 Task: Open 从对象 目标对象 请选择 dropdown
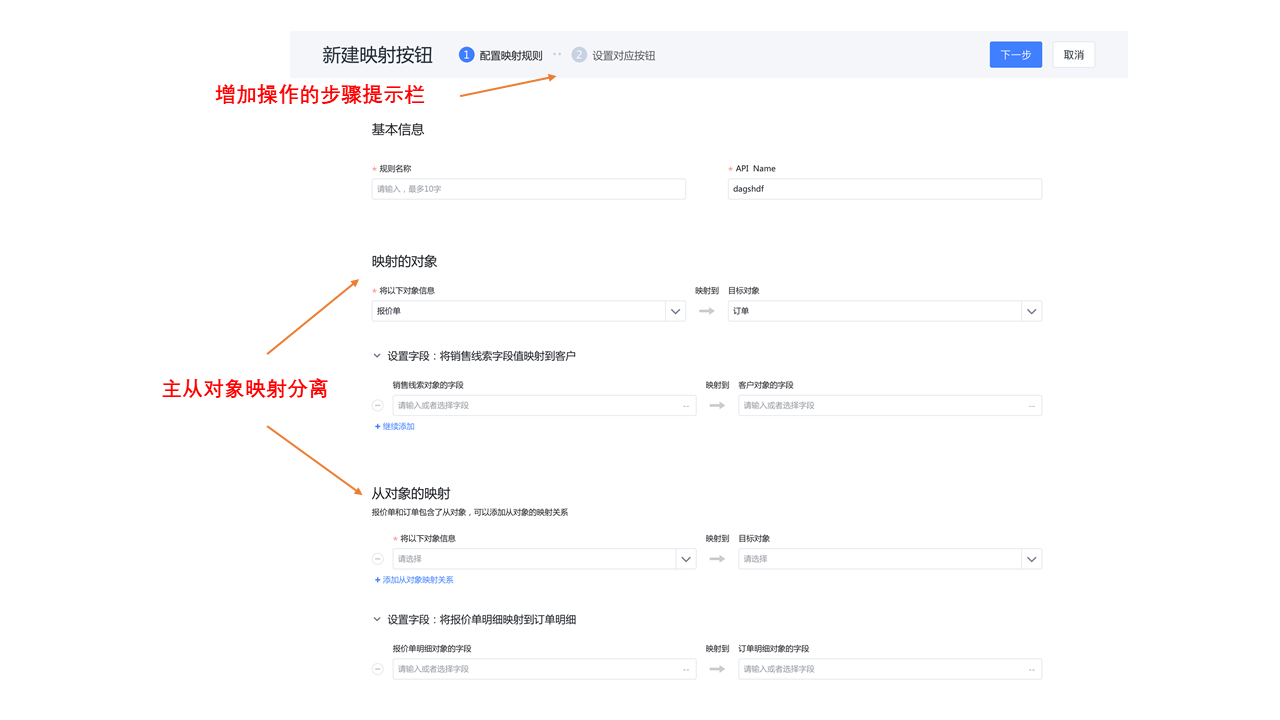pos(890,559)
